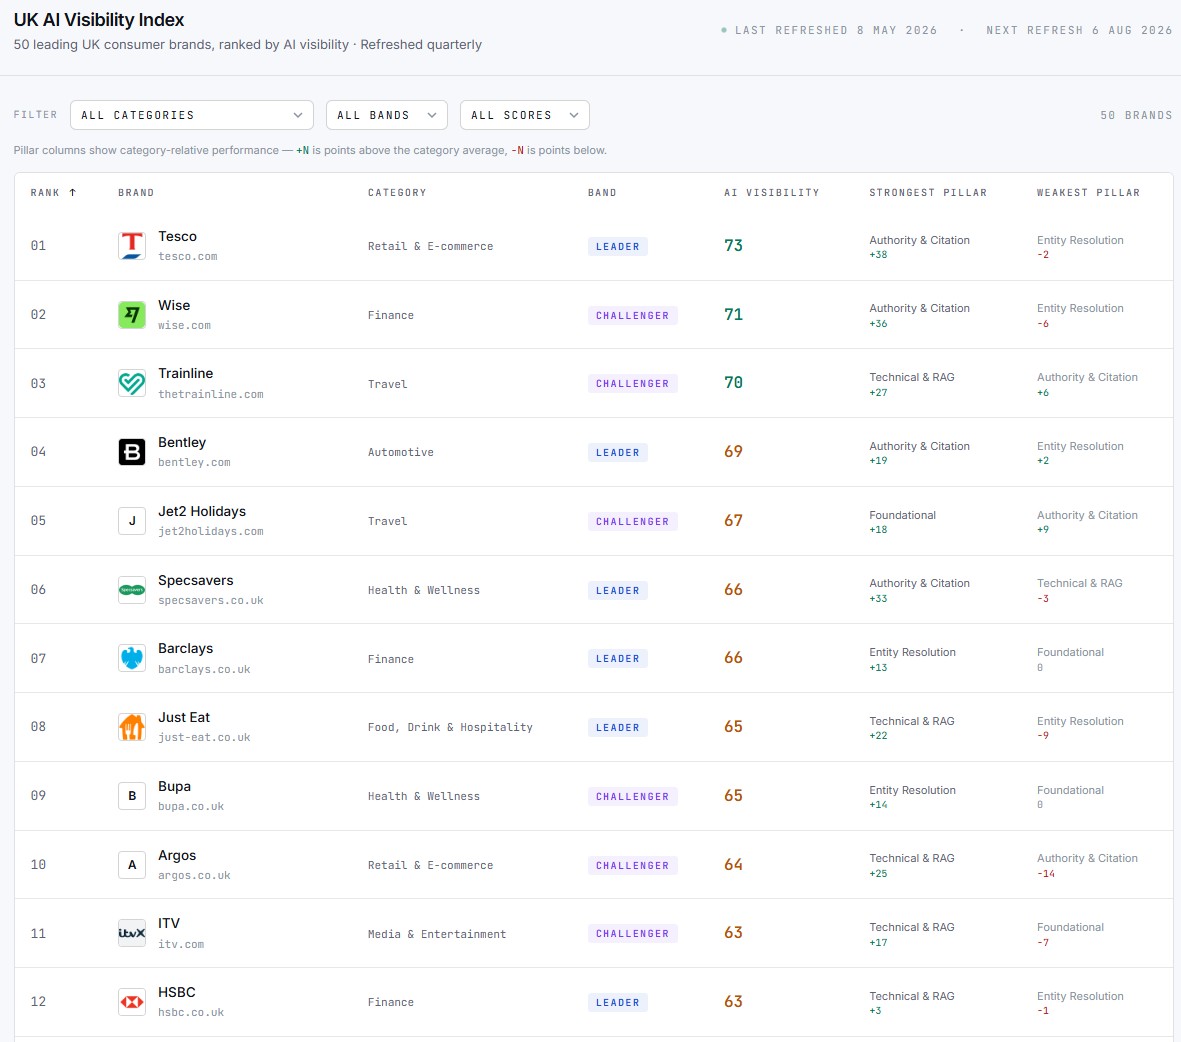Viewport: 1181px width, 1042px height.
Task: Click the Tesco brand logo icon
Action: tap(132, 246)
